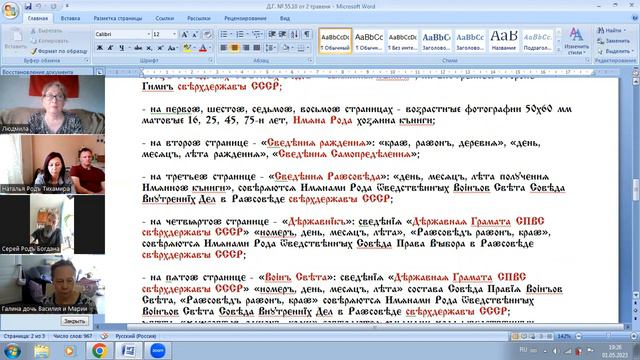Open Word help question mark icon
The width and height of the screenshot is (640, 360).
pyautogui.click(x=634, y=18)
